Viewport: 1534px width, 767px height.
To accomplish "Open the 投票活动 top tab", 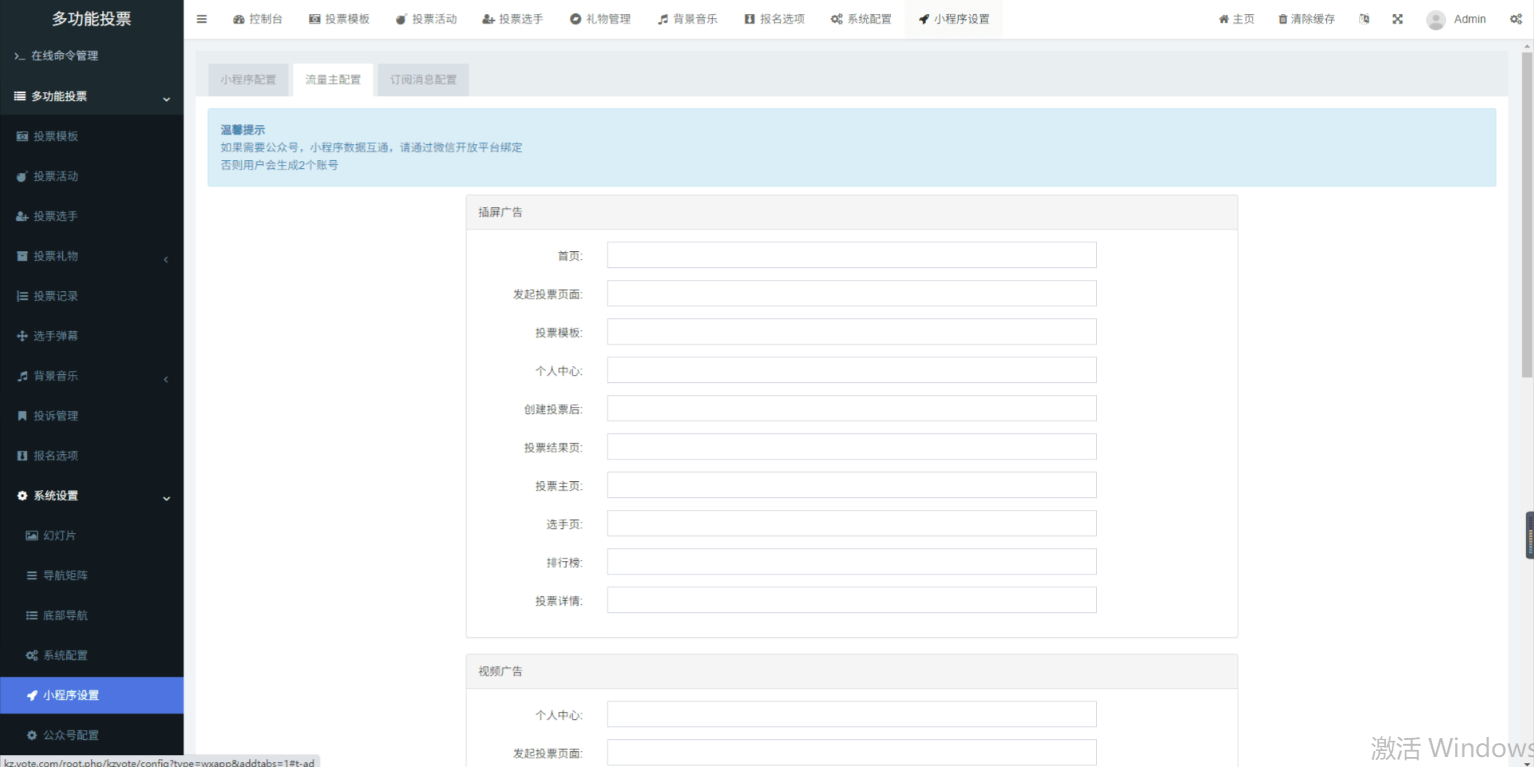I will 426,19.
